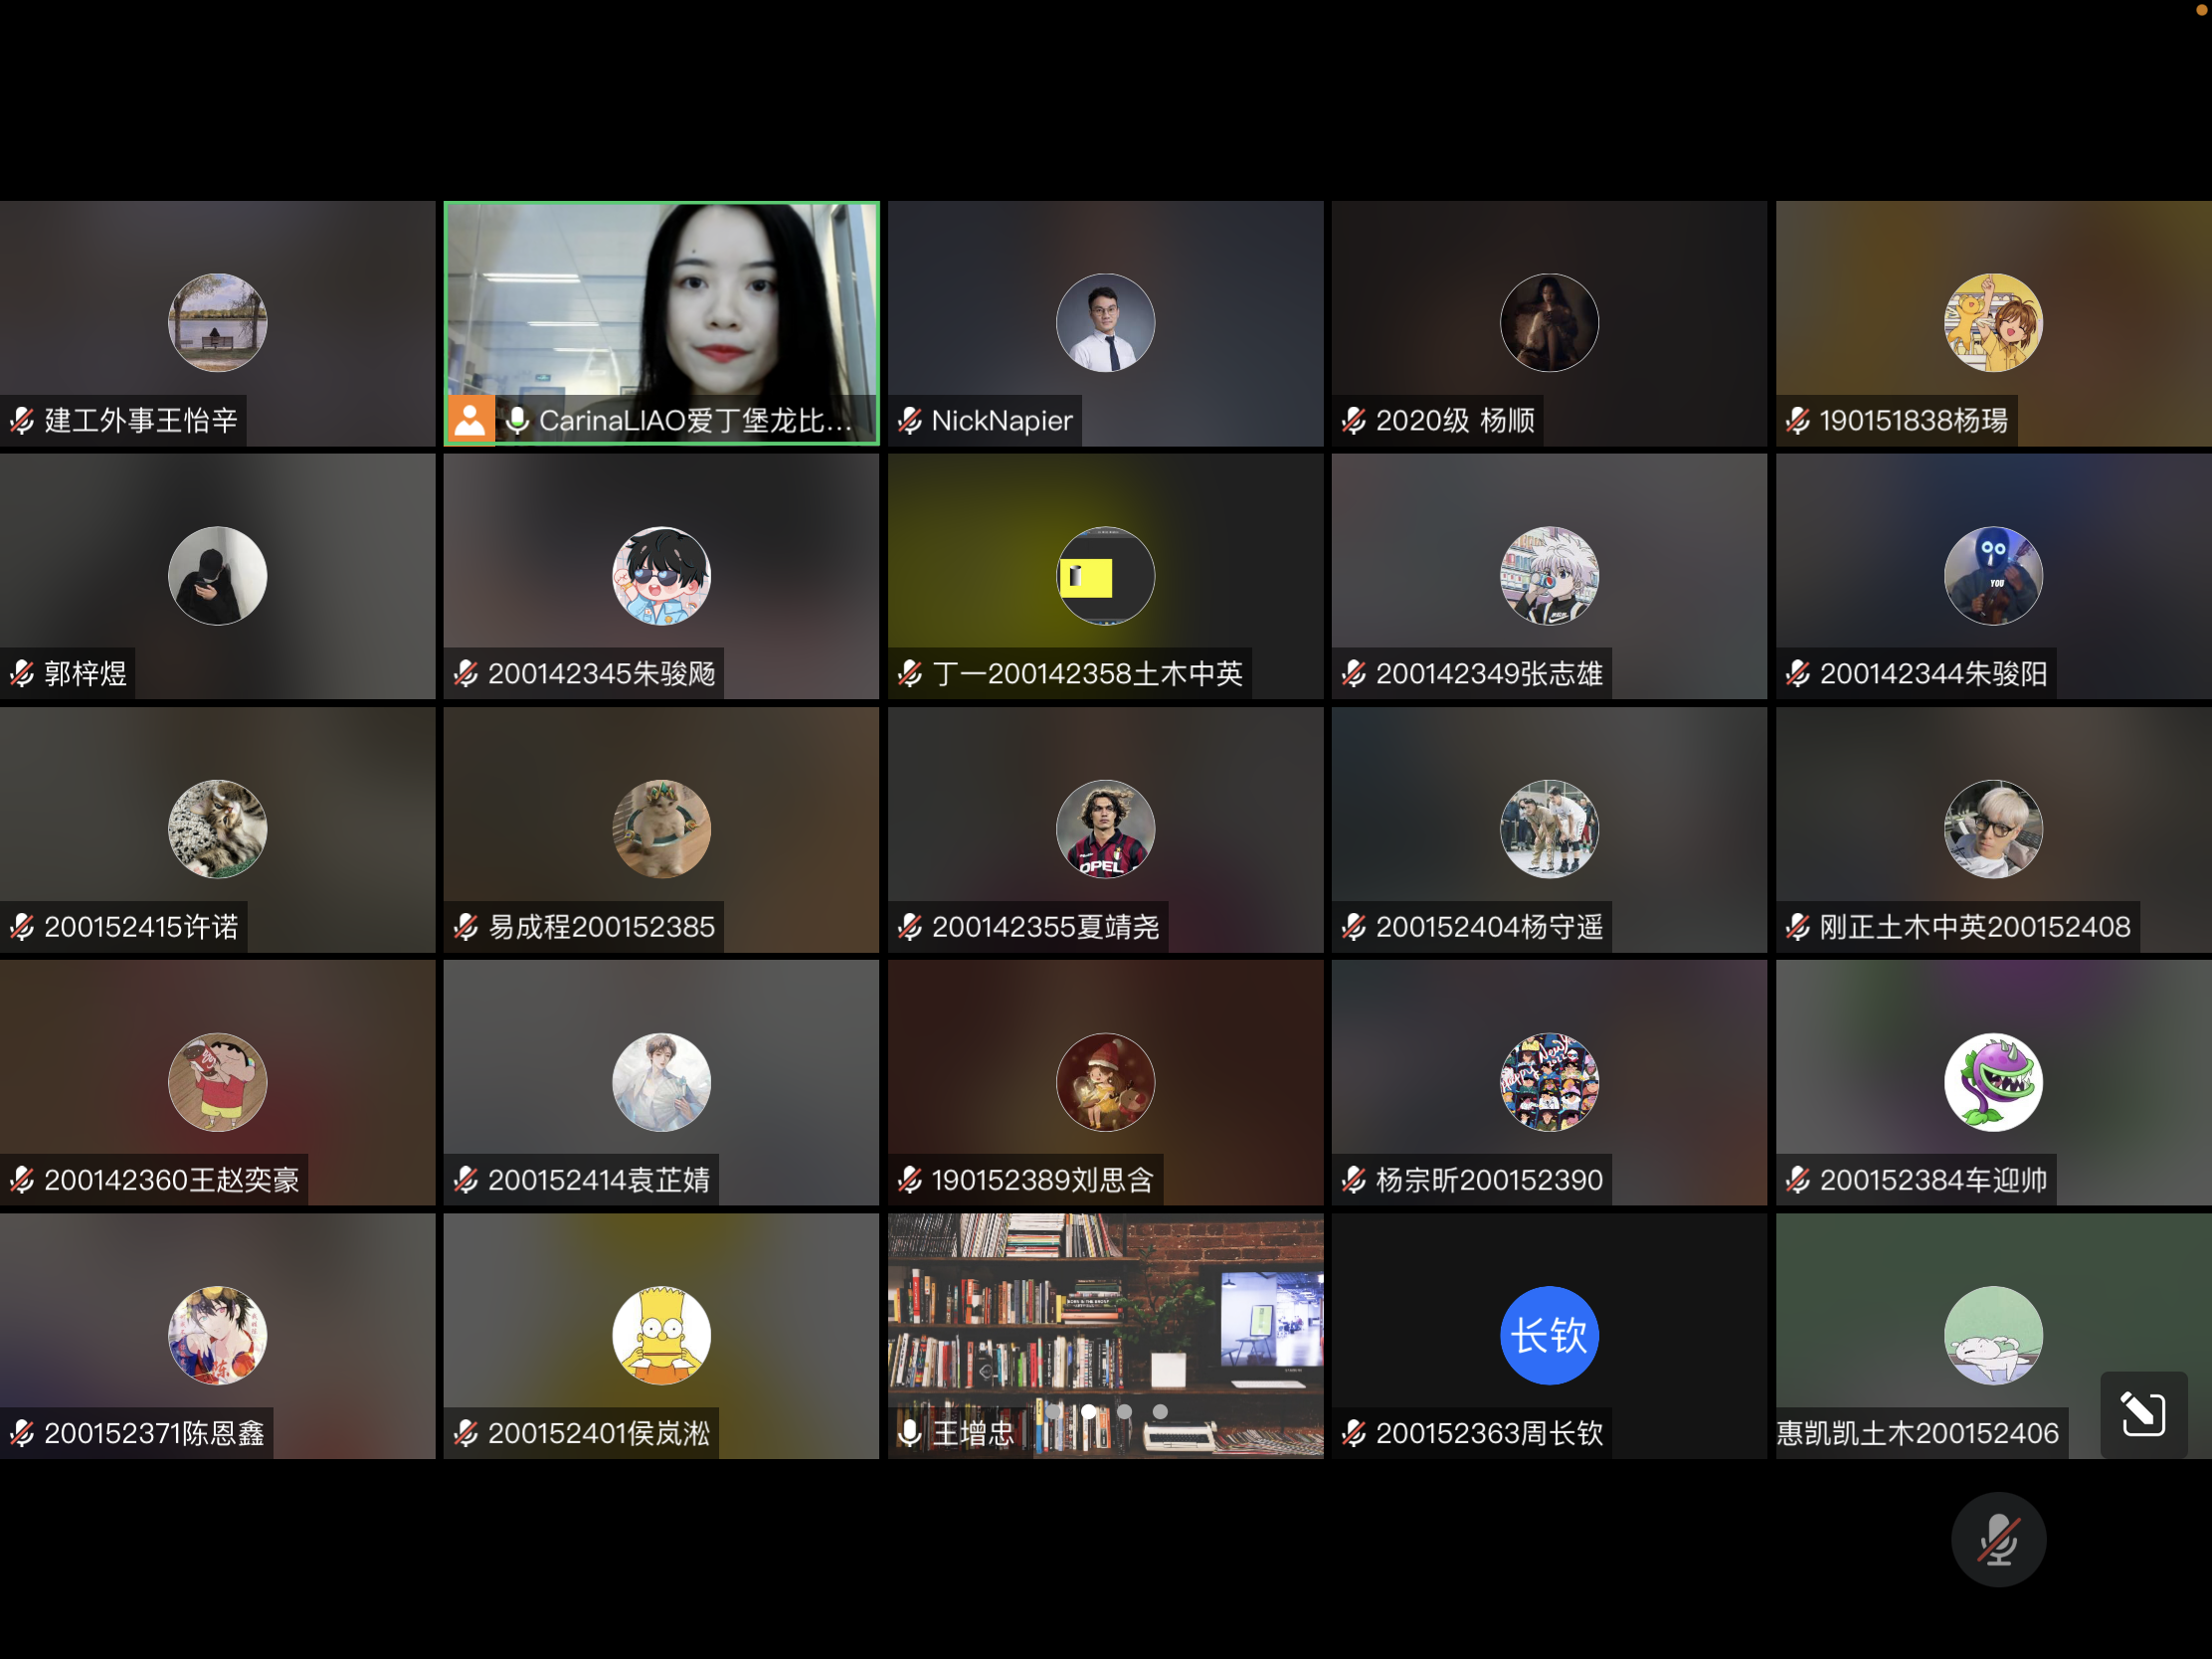Click the lake scenery avatar of 王怡辛
This screenshot has height=1659, width=2212.
coord(218,323)
